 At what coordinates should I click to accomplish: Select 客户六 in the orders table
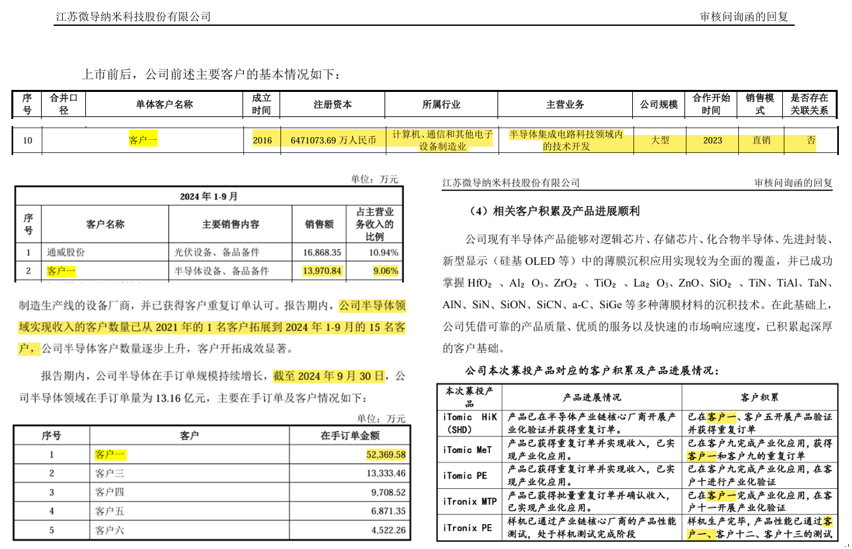coord(110,530)
